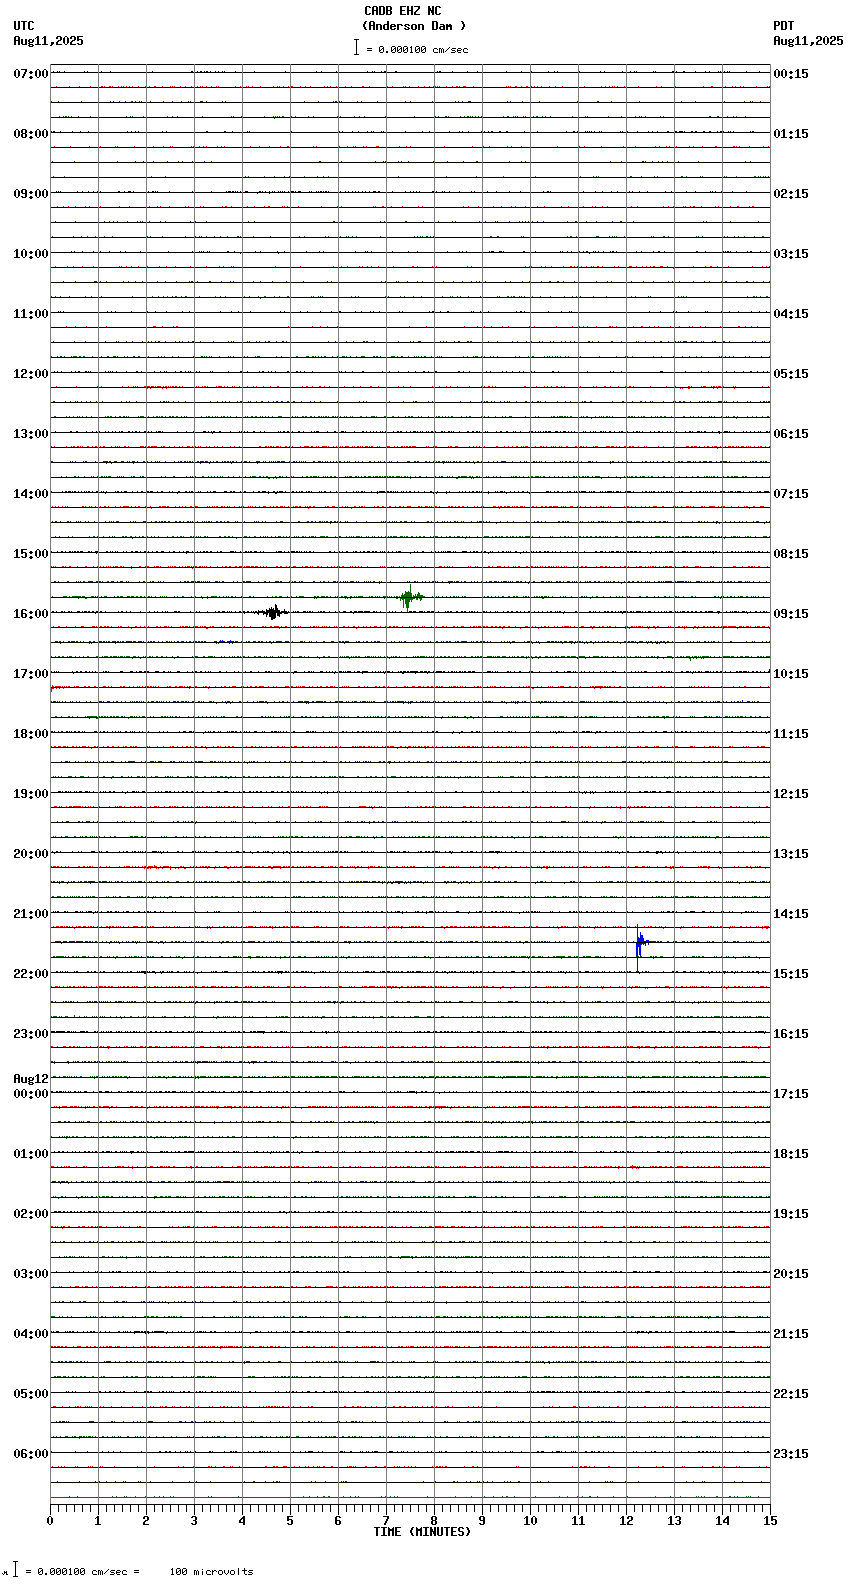Click the 02:00 UTC row label

[31, 1214]
